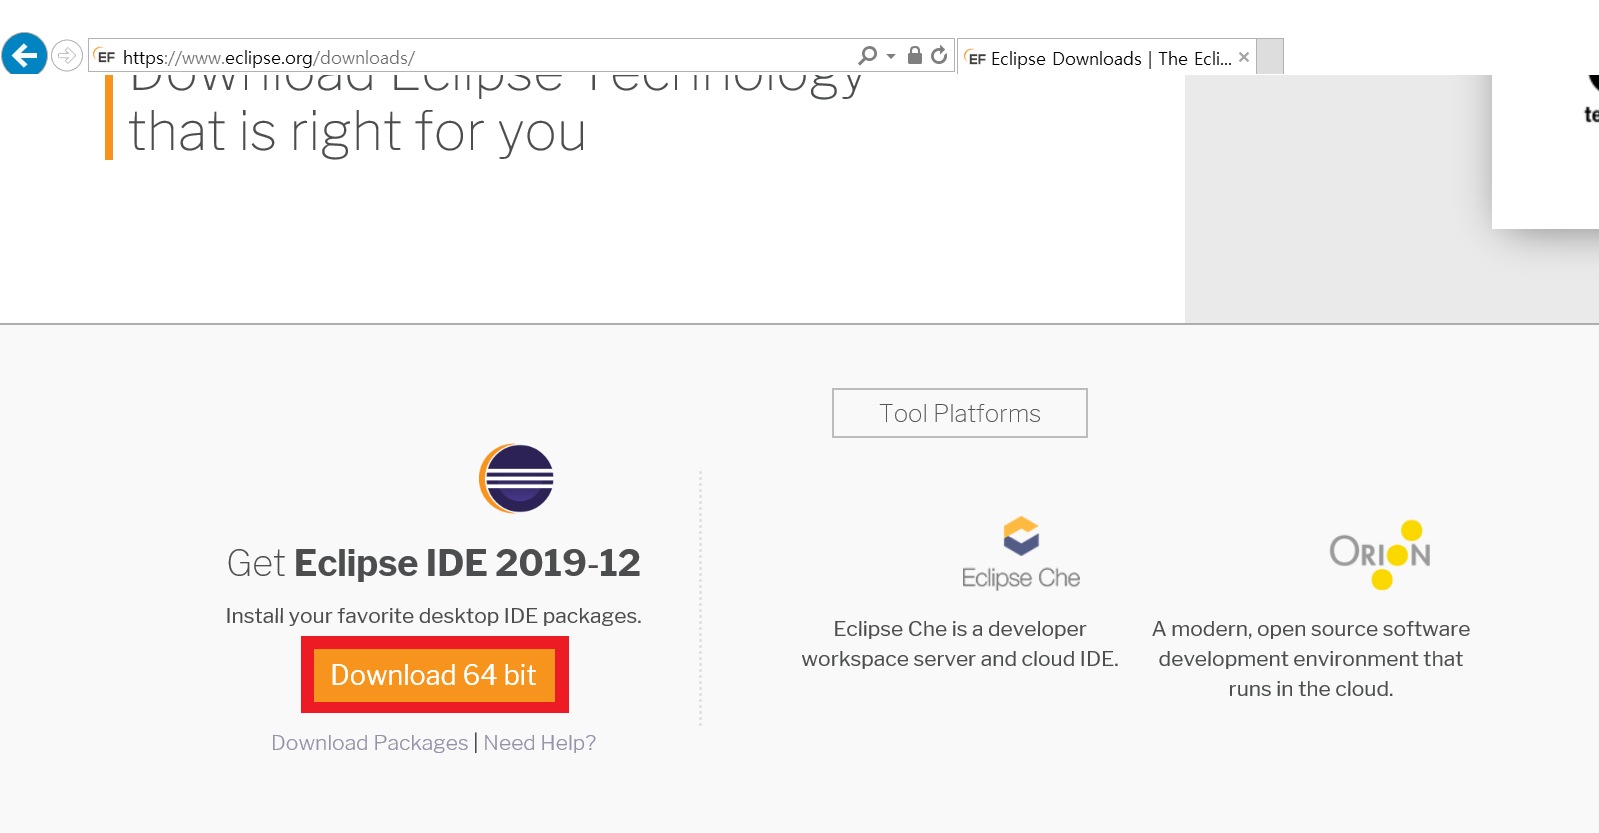Viewport: 1599px width, 833px height.
Task: Click the padlock security icon
Action: click(x=914, y=55)
